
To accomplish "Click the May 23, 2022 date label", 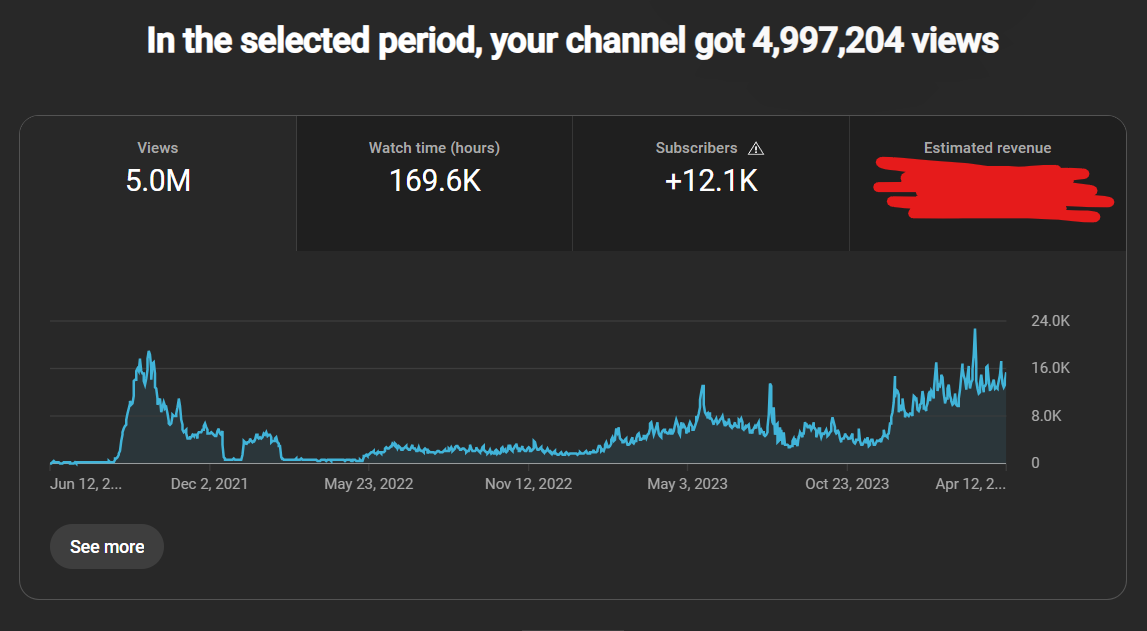I will (369, 484).
